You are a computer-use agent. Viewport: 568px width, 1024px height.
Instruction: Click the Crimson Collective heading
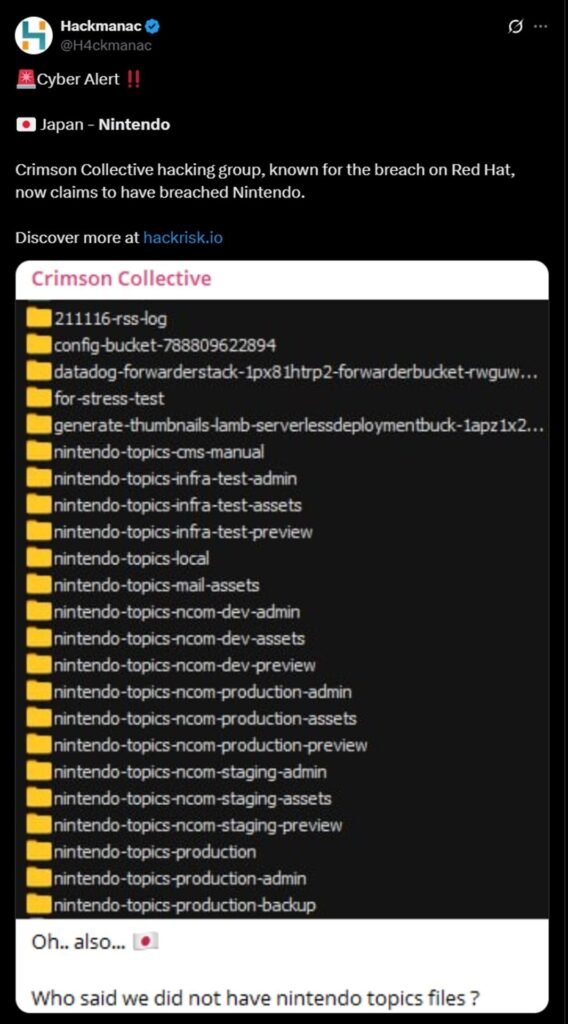pyautogui.click(x=121, y=278)
